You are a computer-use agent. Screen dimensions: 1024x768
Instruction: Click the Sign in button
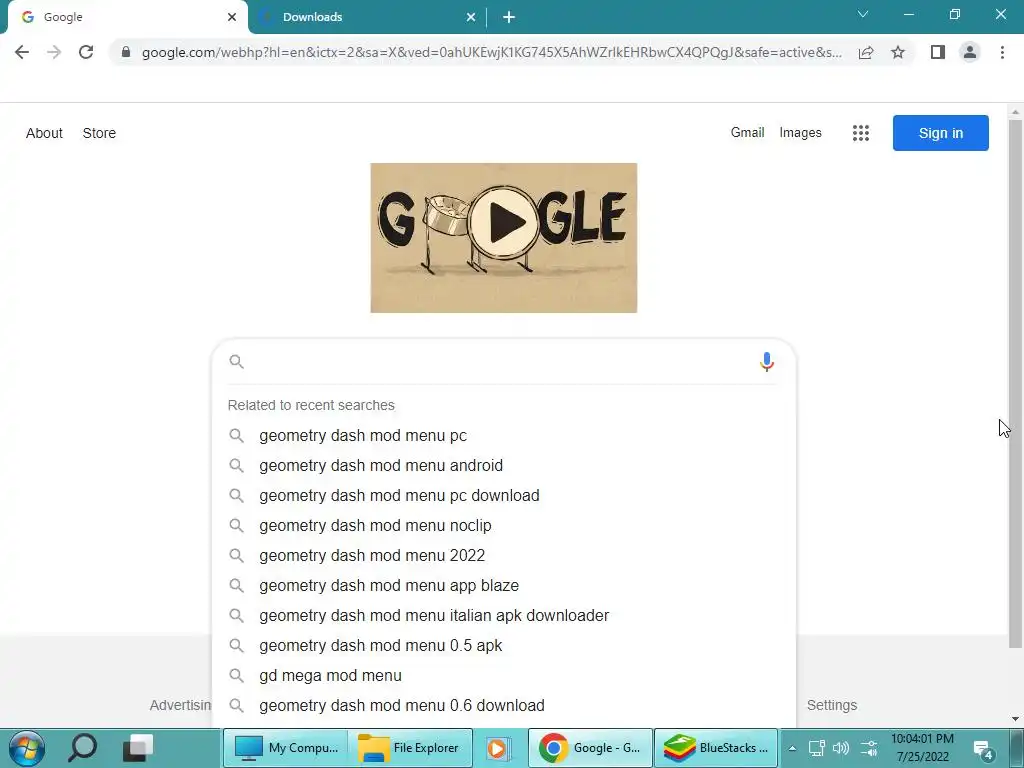(940, 133)
